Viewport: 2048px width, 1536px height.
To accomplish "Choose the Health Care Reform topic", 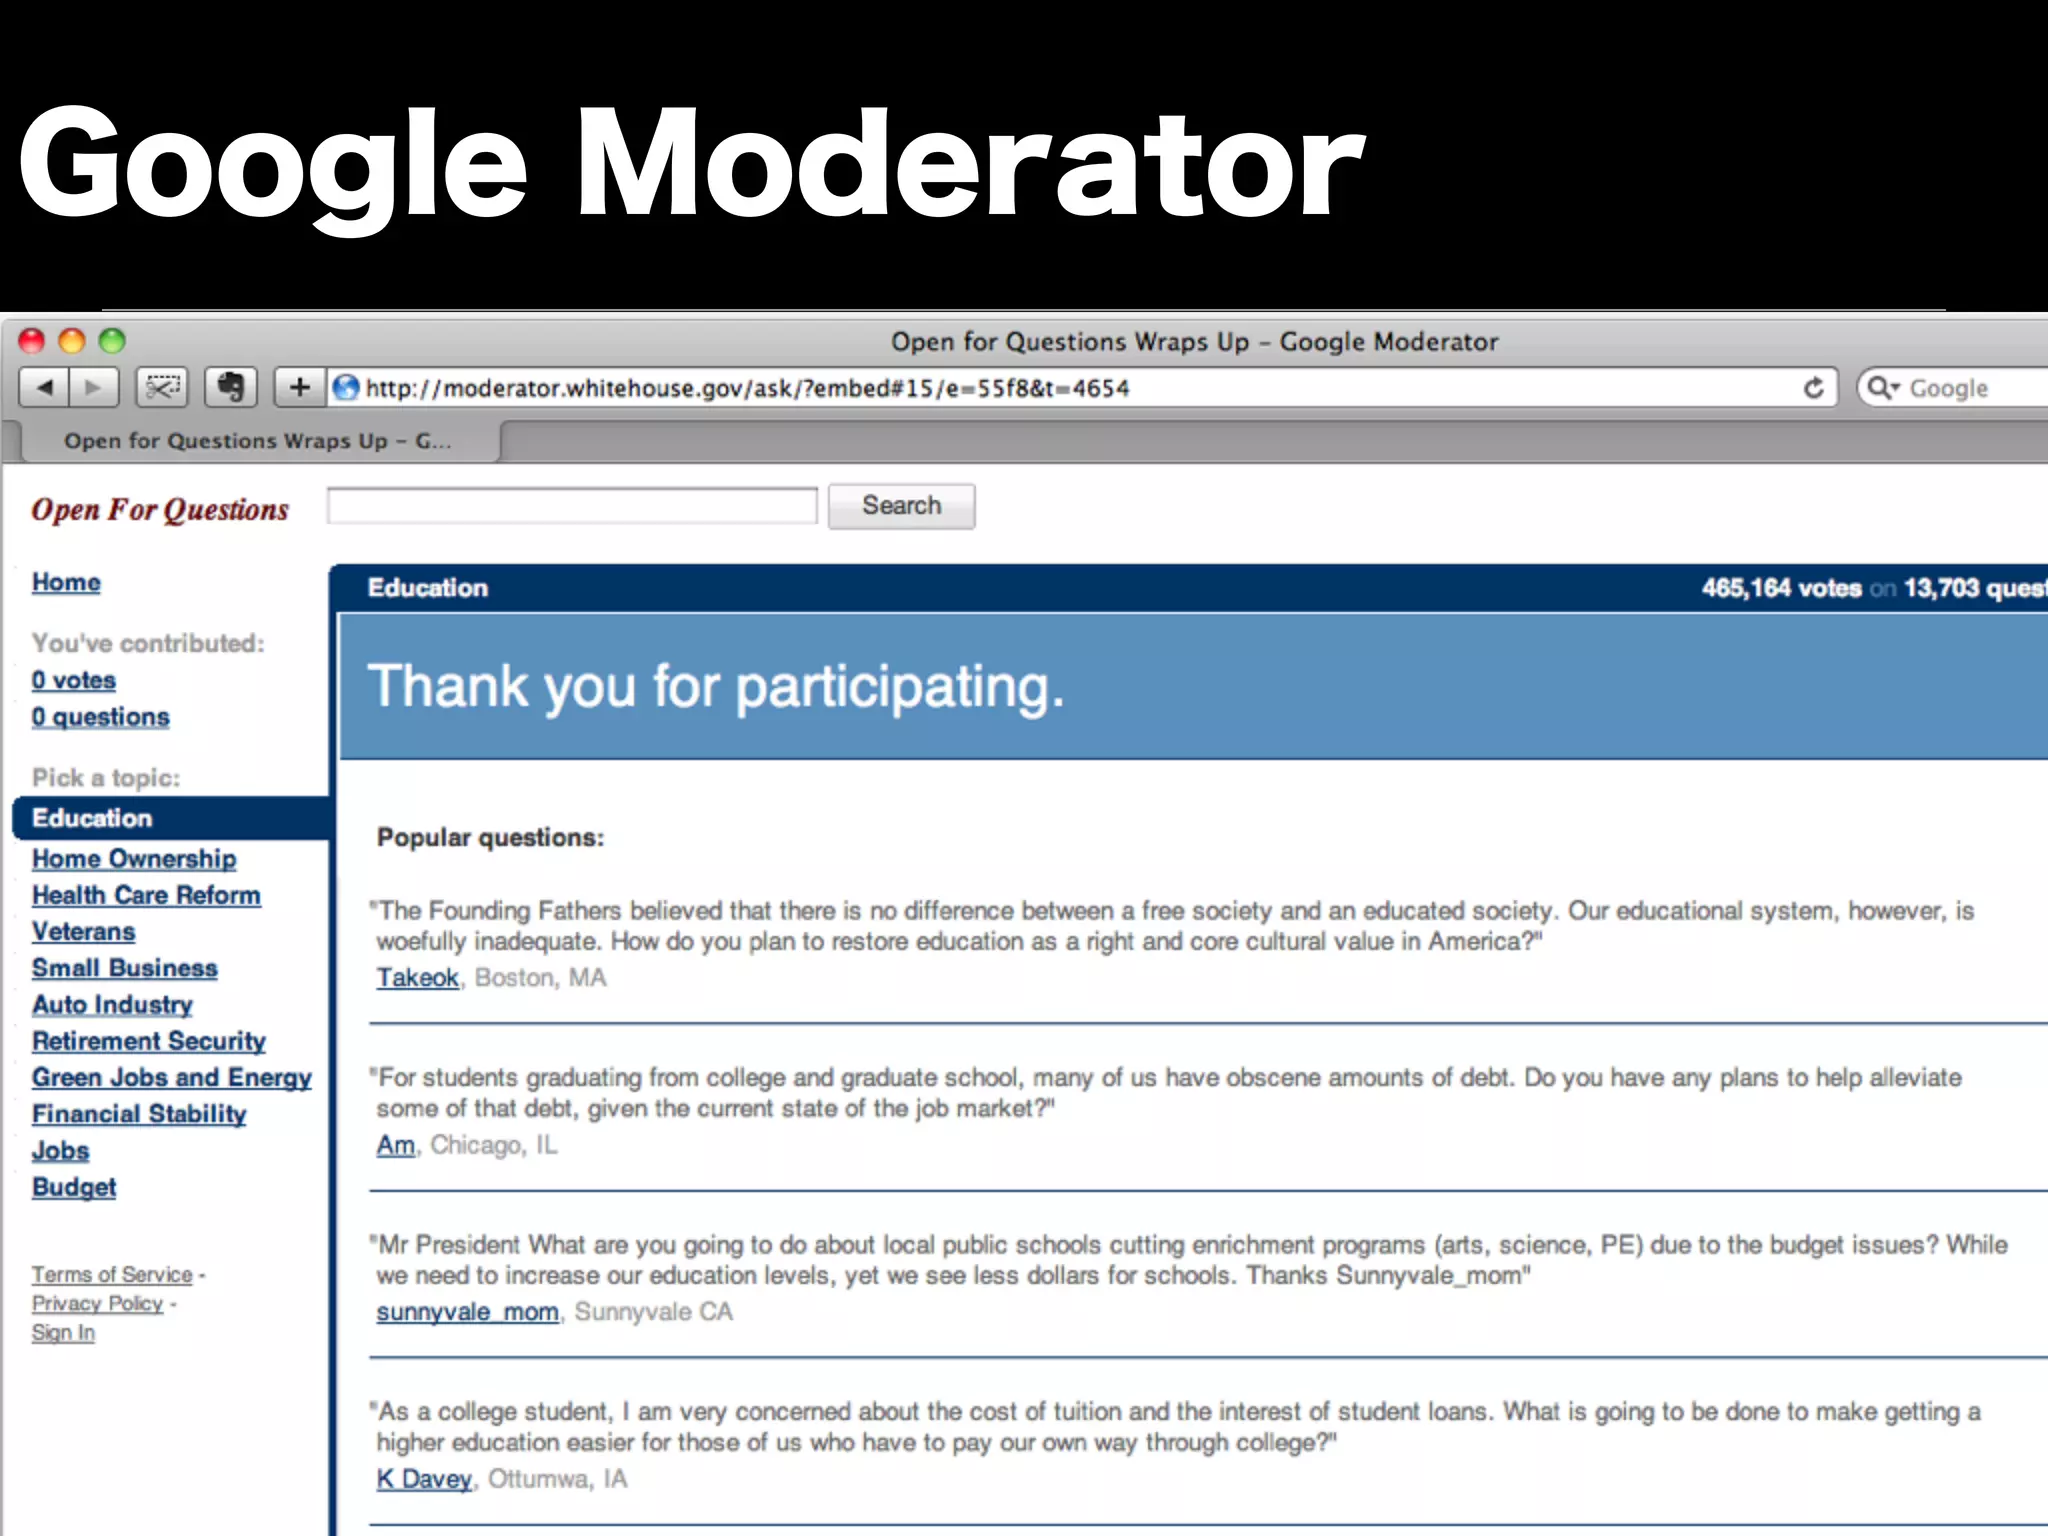I will [x=146, y=895].
